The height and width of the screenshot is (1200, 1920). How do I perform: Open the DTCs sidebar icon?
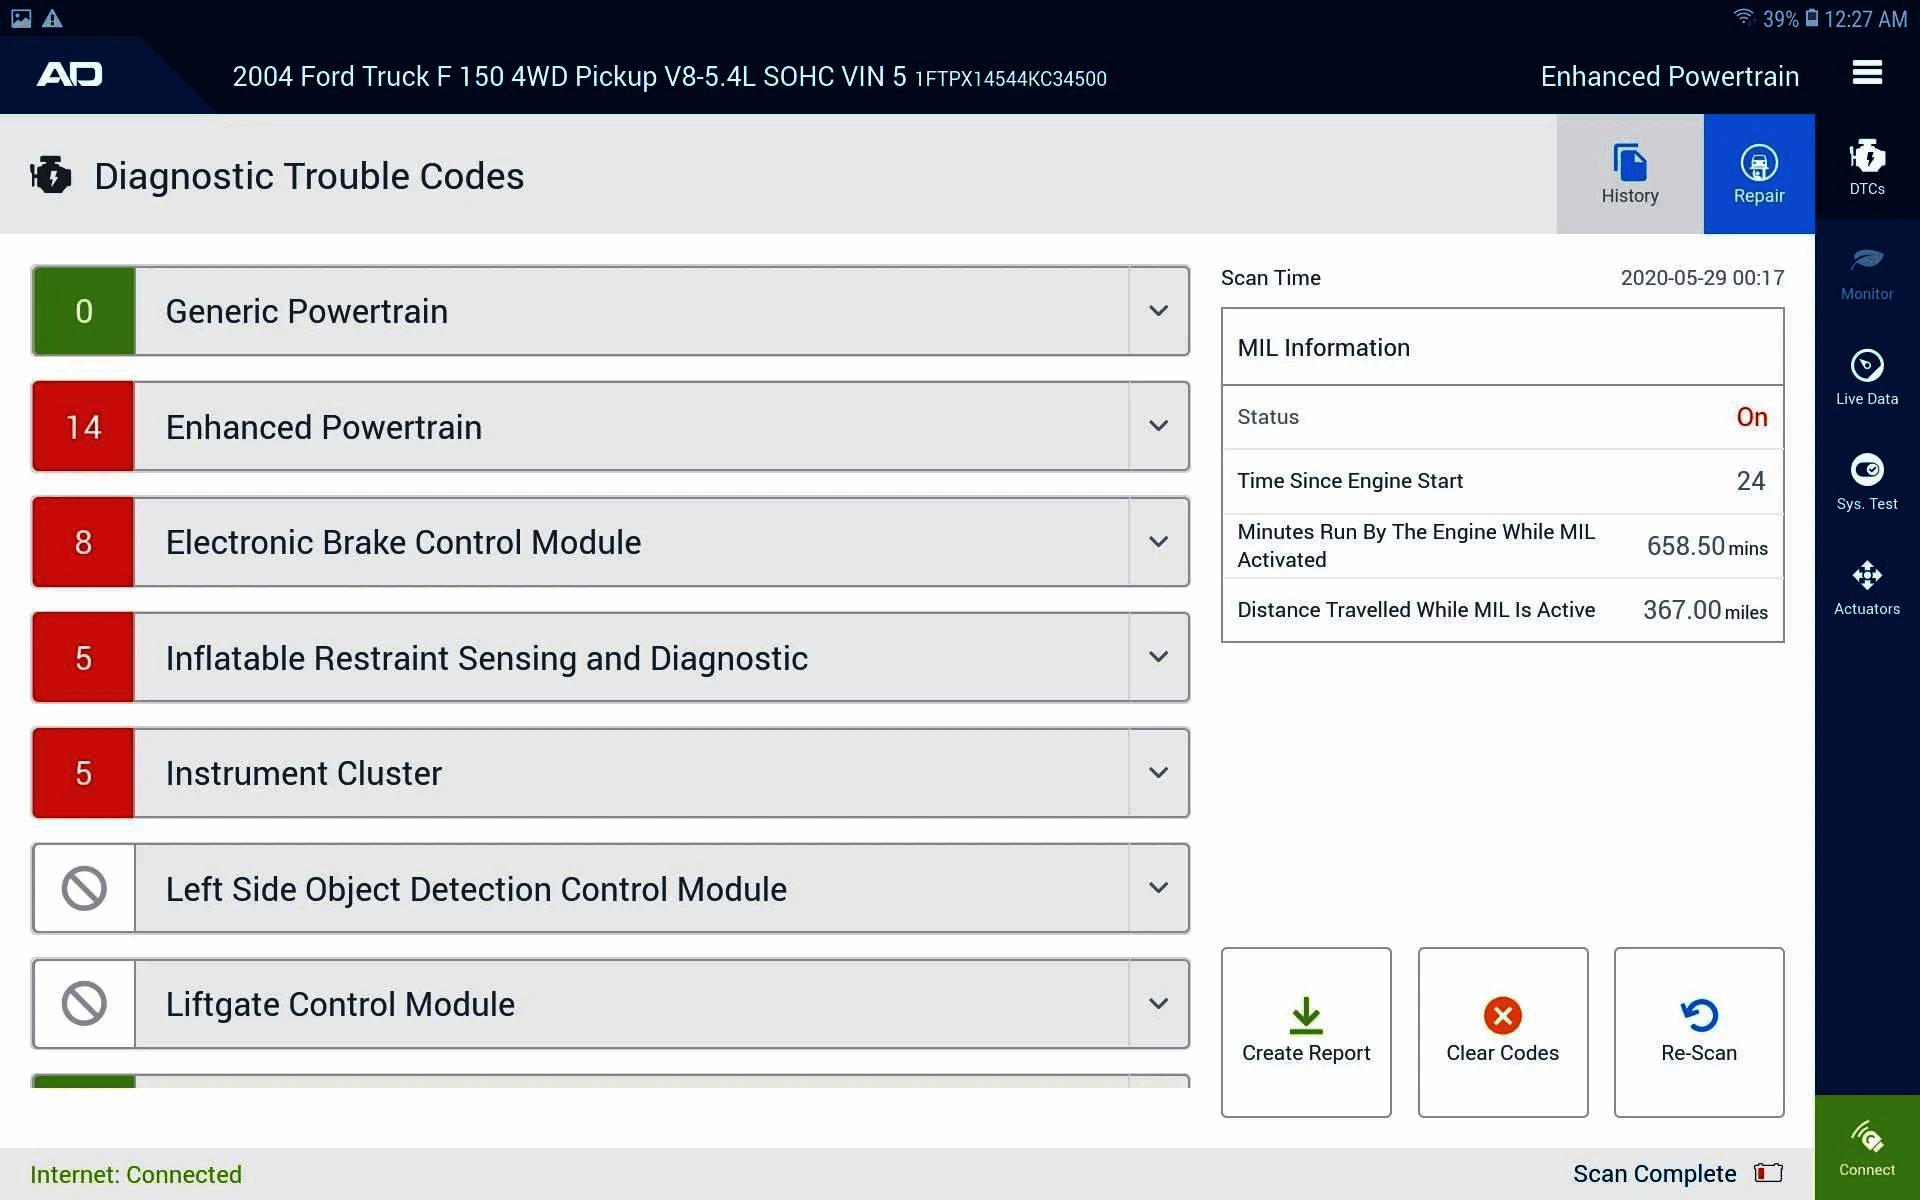pos(1866,167)
